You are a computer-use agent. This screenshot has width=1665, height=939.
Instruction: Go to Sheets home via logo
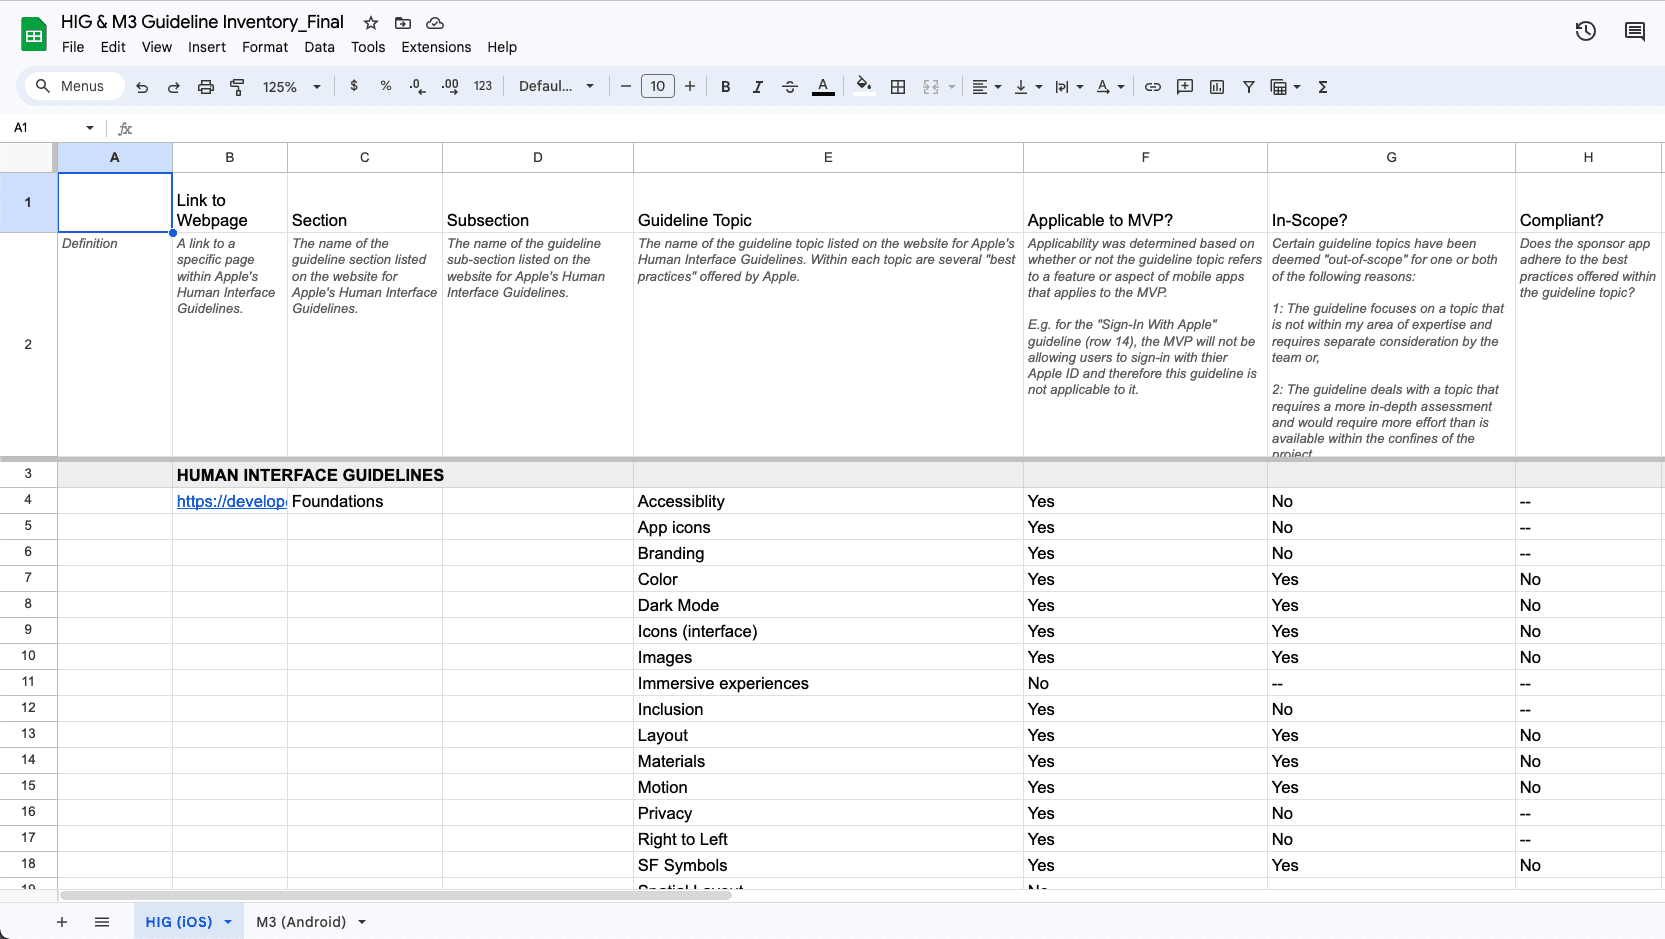[34, 35]
